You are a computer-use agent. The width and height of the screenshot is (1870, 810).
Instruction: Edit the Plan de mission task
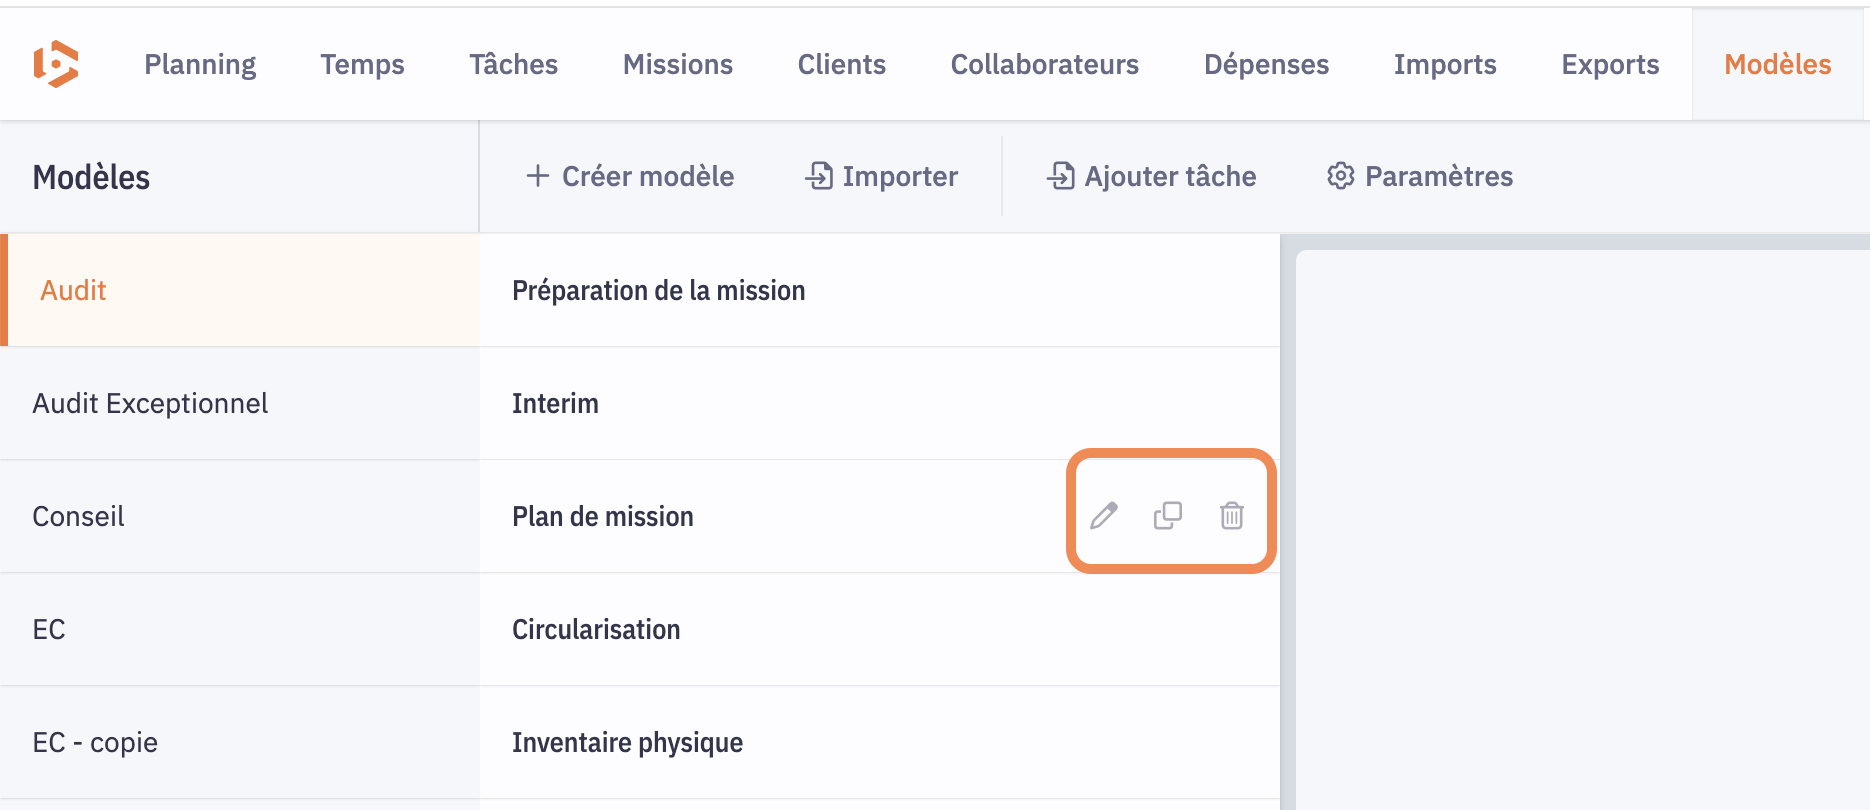click(x=1104, y=516)
